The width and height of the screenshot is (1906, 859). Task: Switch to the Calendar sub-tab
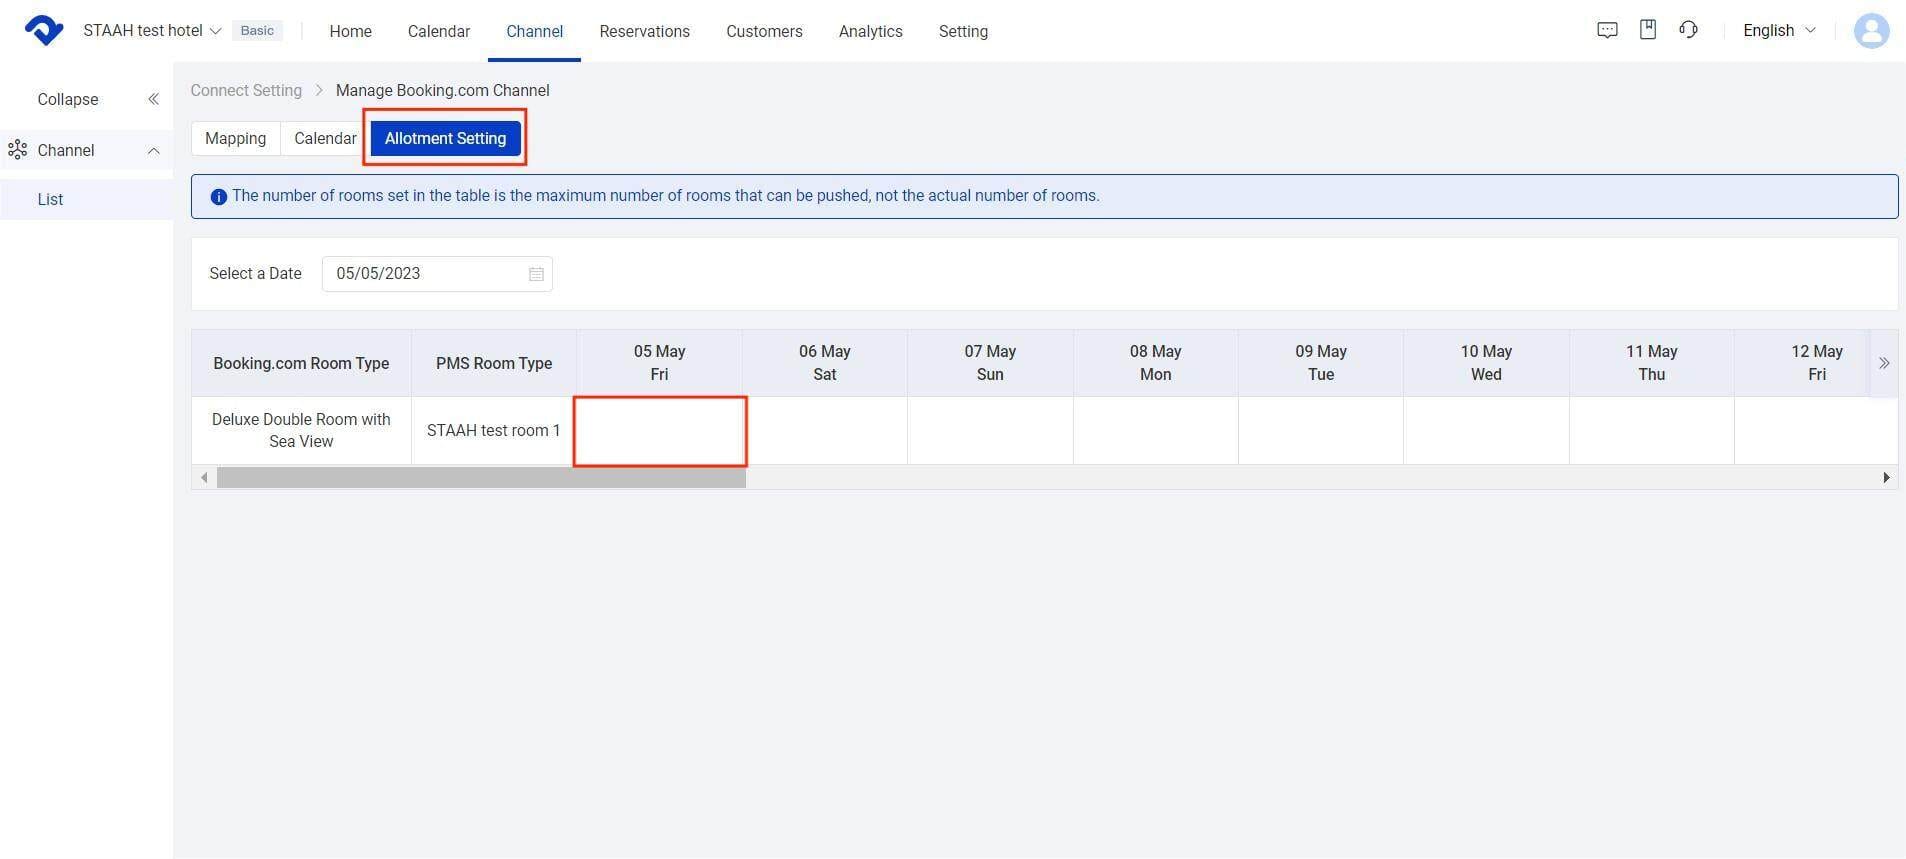[x=325, y=139]
